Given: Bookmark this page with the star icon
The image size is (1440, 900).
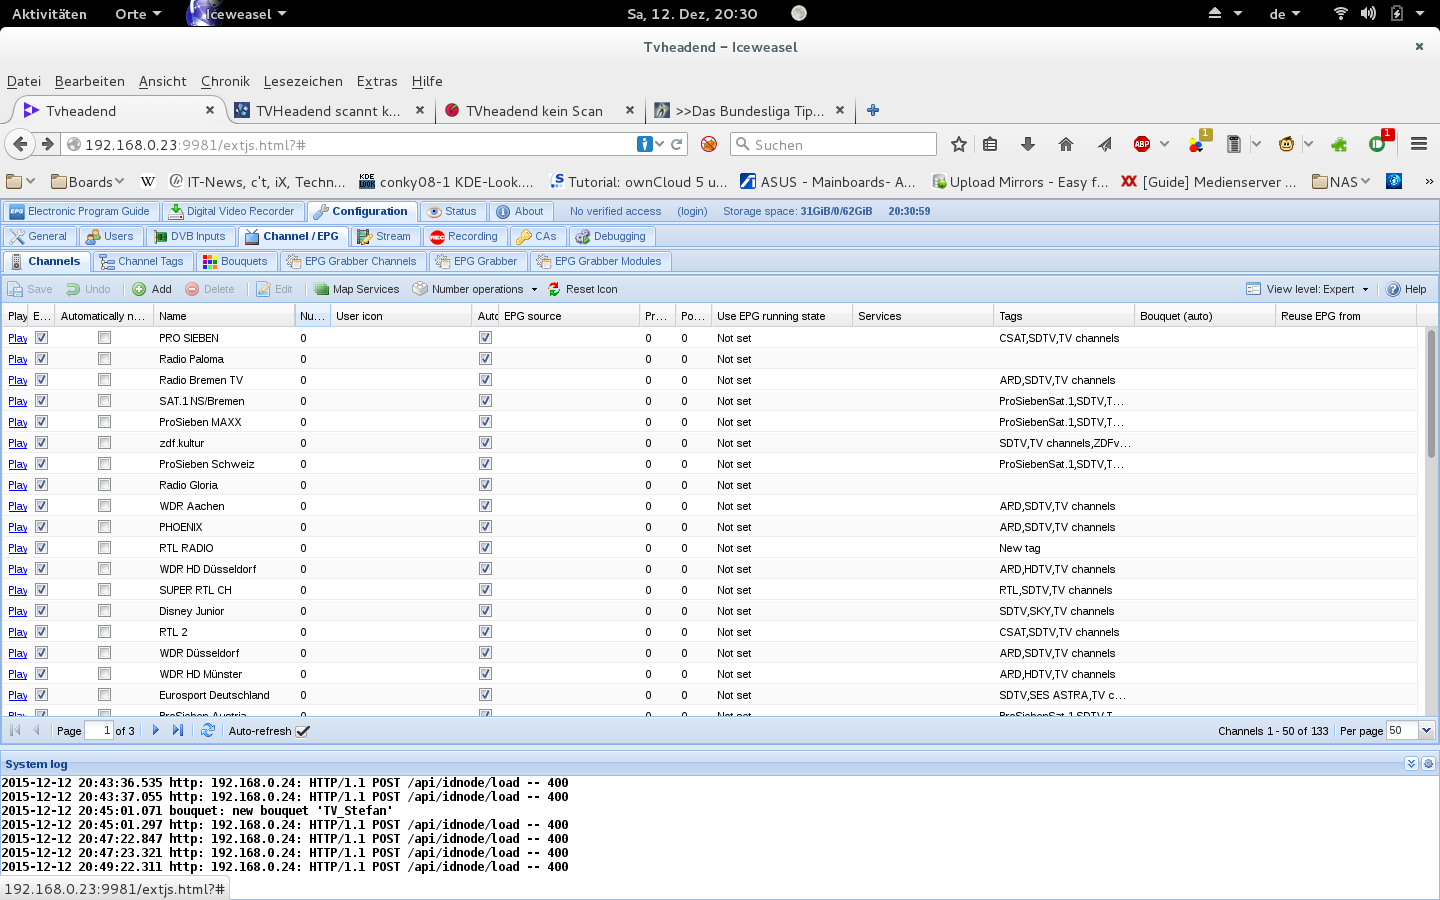Looking at the screenshot, I should [959, 144].
